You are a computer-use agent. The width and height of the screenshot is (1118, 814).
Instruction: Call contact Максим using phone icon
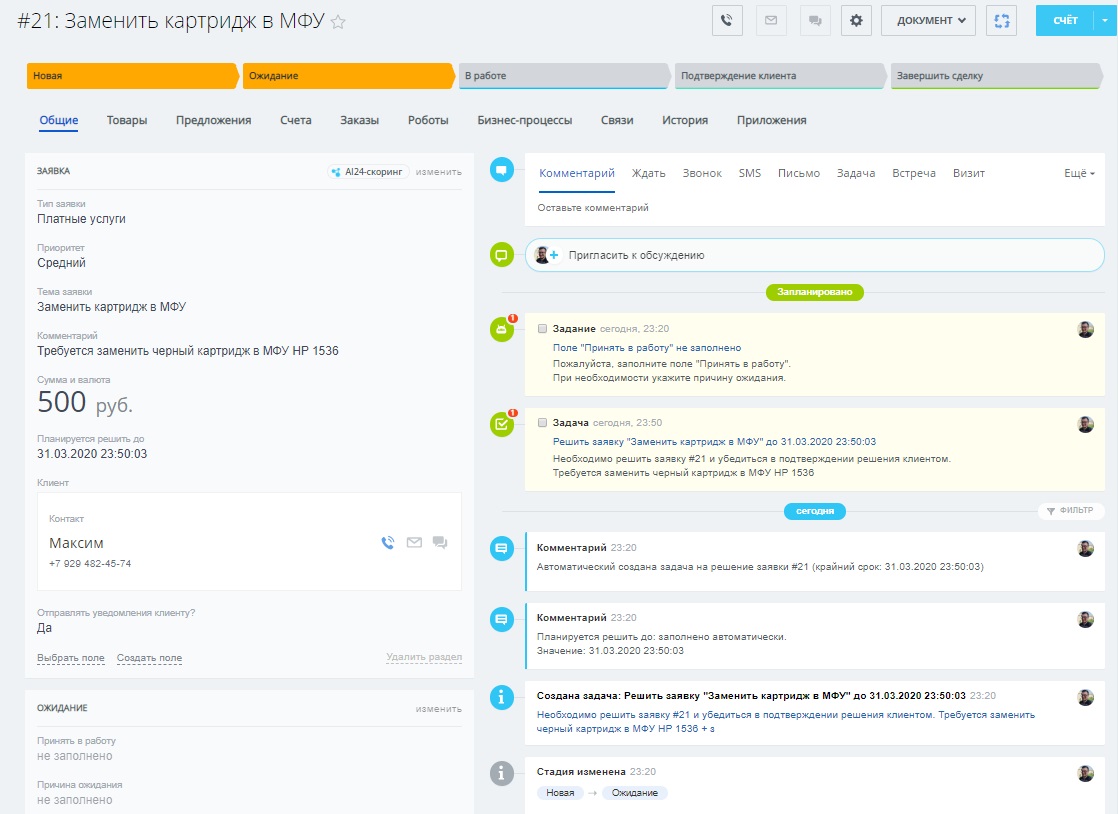[x=388, y=543]
